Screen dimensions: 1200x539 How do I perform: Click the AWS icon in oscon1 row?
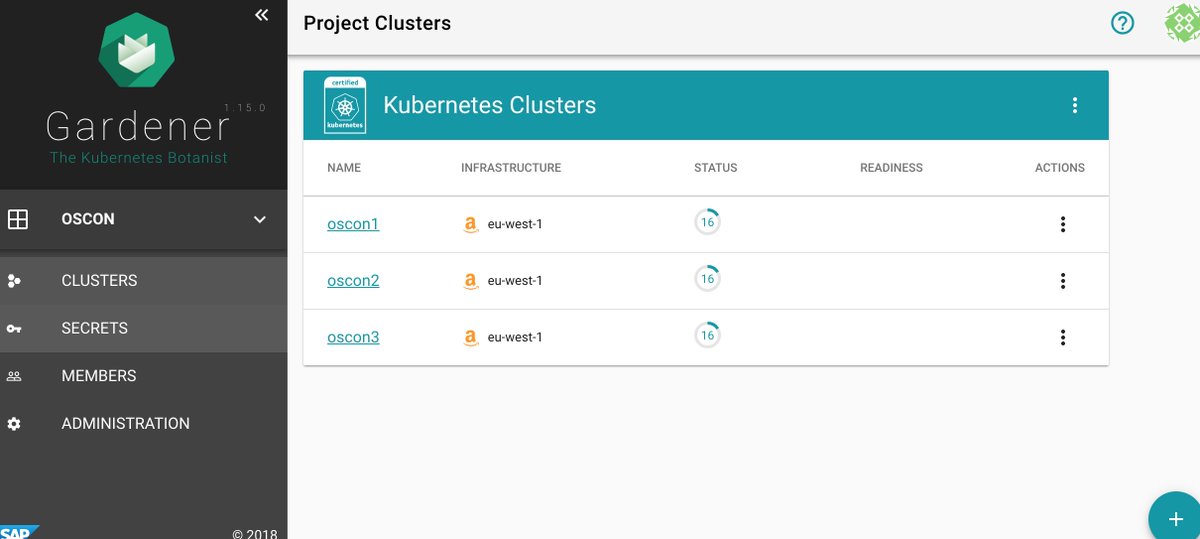pos(471,225)
